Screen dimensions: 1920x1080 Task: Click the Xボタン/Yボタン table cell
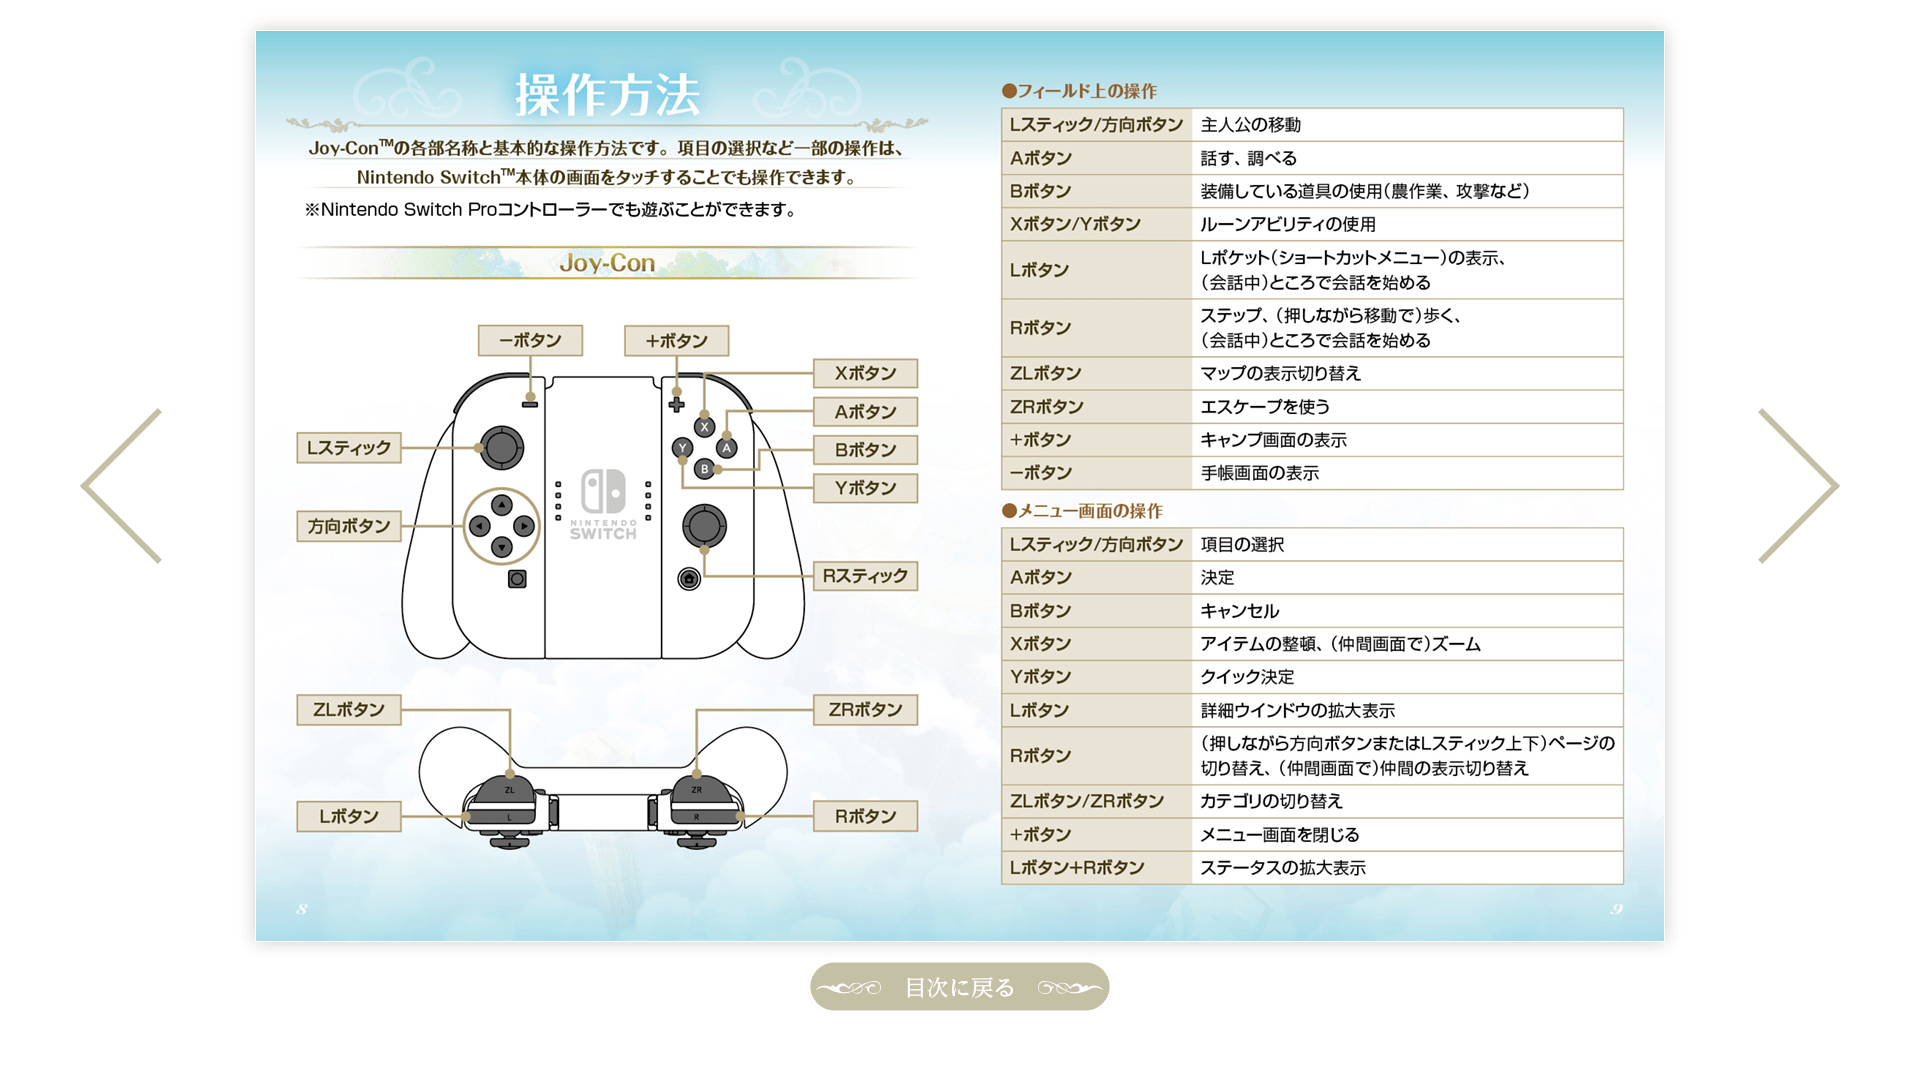(x=1097, y=224)
